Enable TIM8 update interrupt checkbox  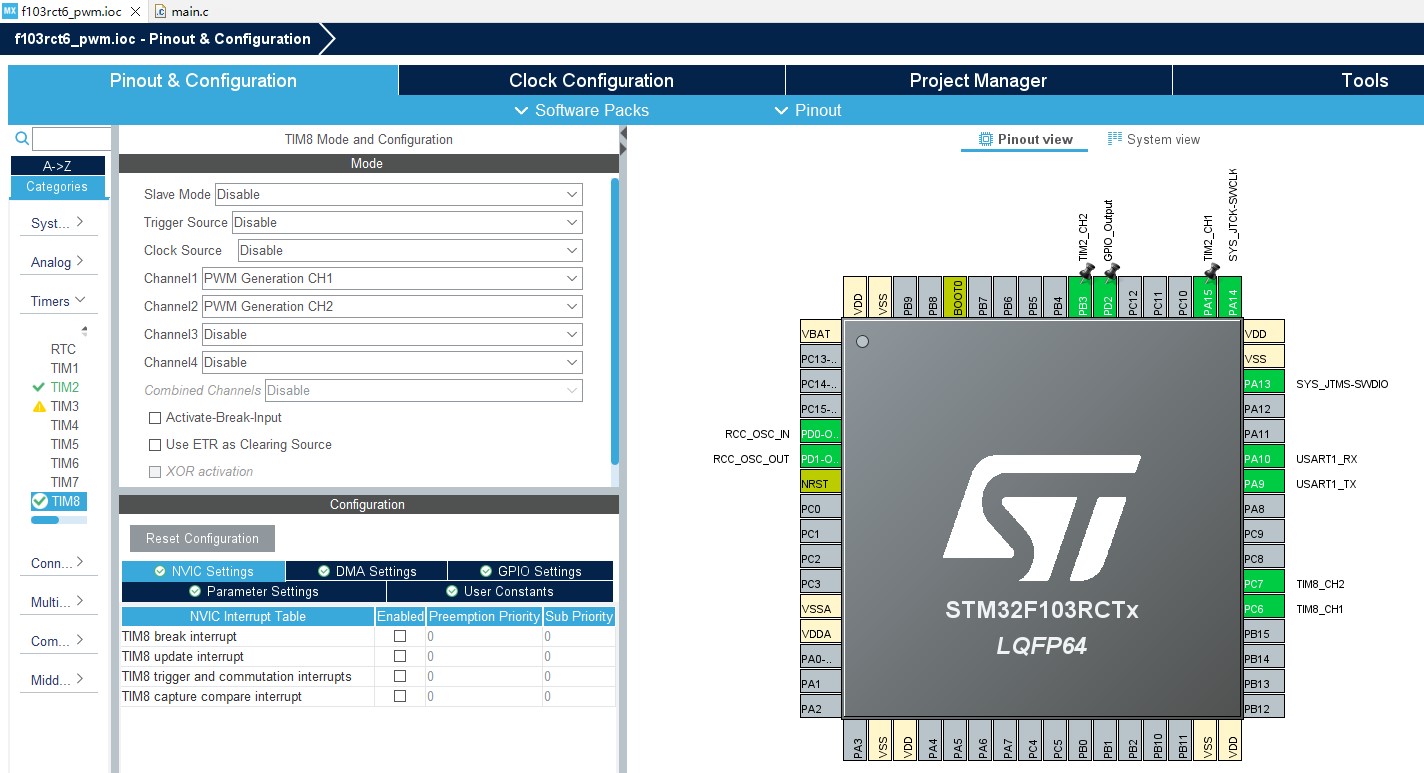coord(400,656)
